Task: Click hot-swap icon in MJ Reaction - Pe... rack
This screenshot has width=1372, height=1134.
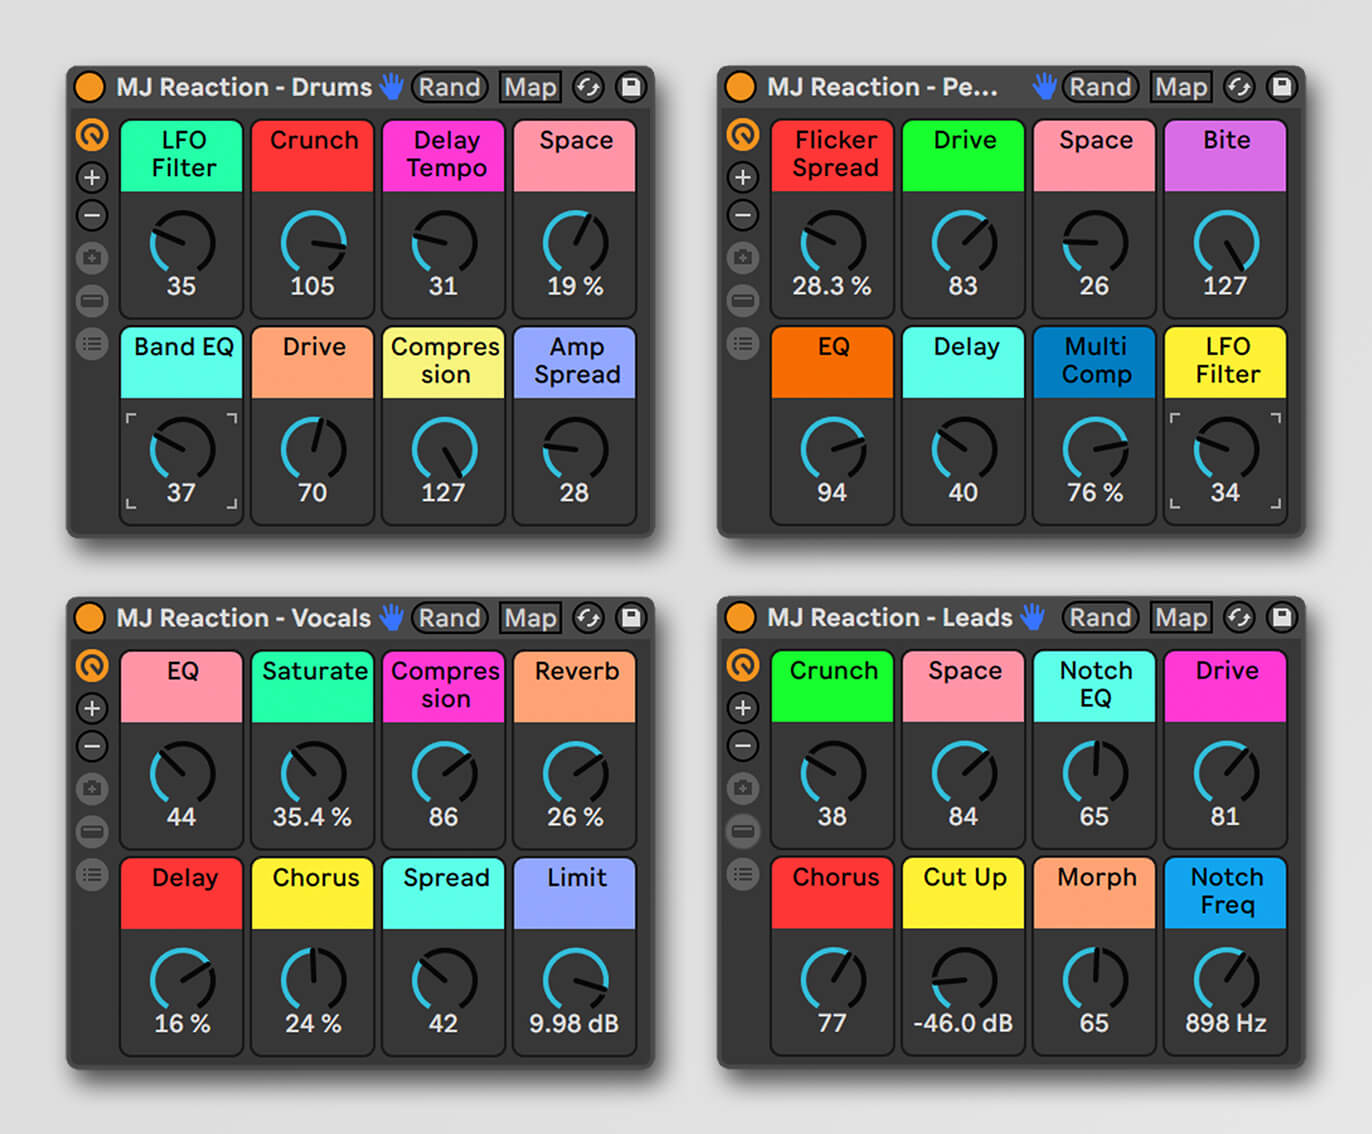Action: point(1239,87)
